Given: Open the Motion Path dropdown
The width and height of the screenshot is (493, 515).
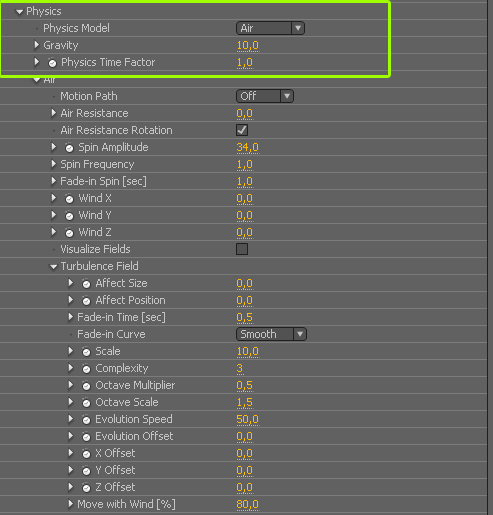Looking at the screenshot, I should point(265,96).
